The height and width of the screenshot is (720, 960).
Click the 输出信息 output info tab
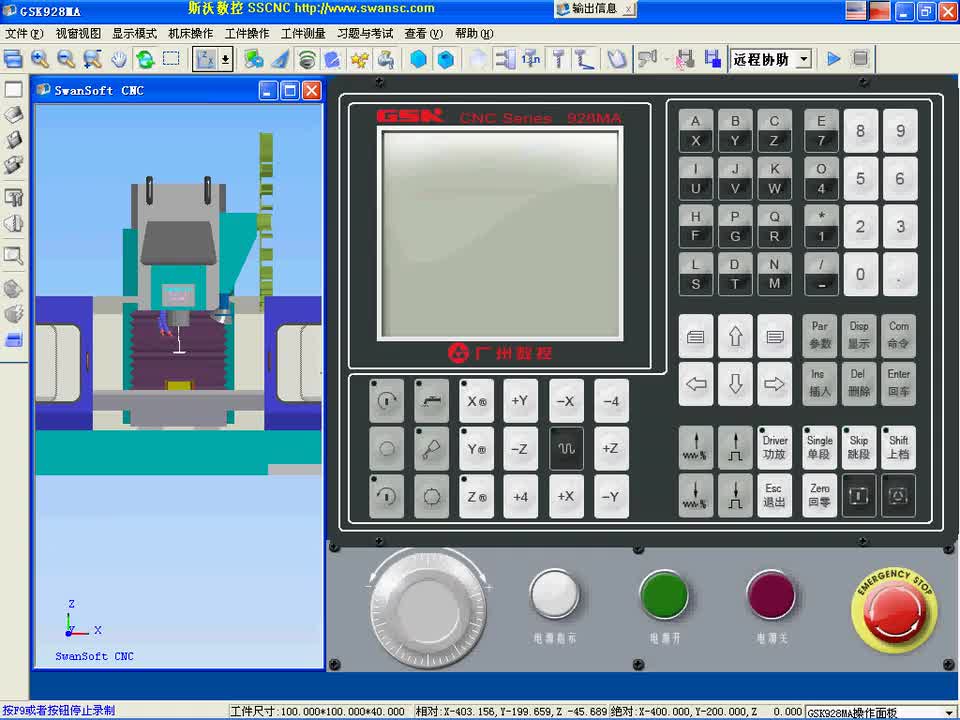tap(594, 9)
